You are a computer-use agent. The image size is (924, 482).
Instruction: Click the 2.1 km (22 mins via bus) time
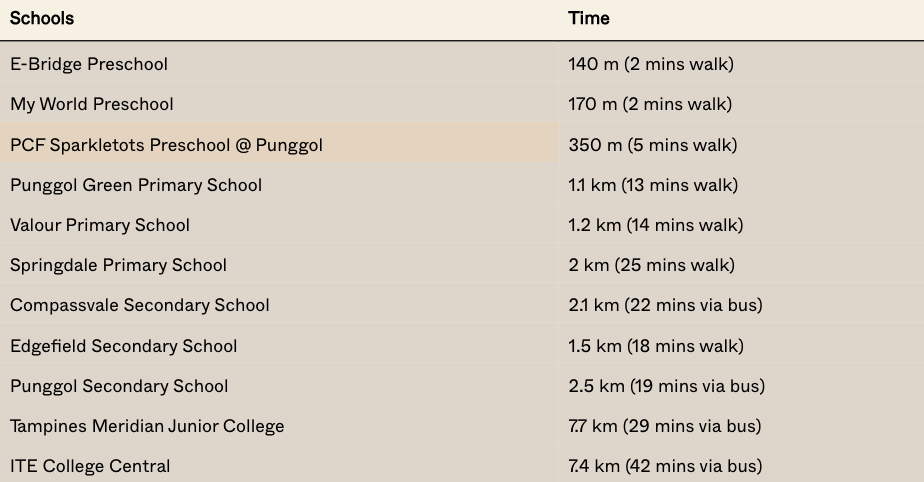click(665, 305)
